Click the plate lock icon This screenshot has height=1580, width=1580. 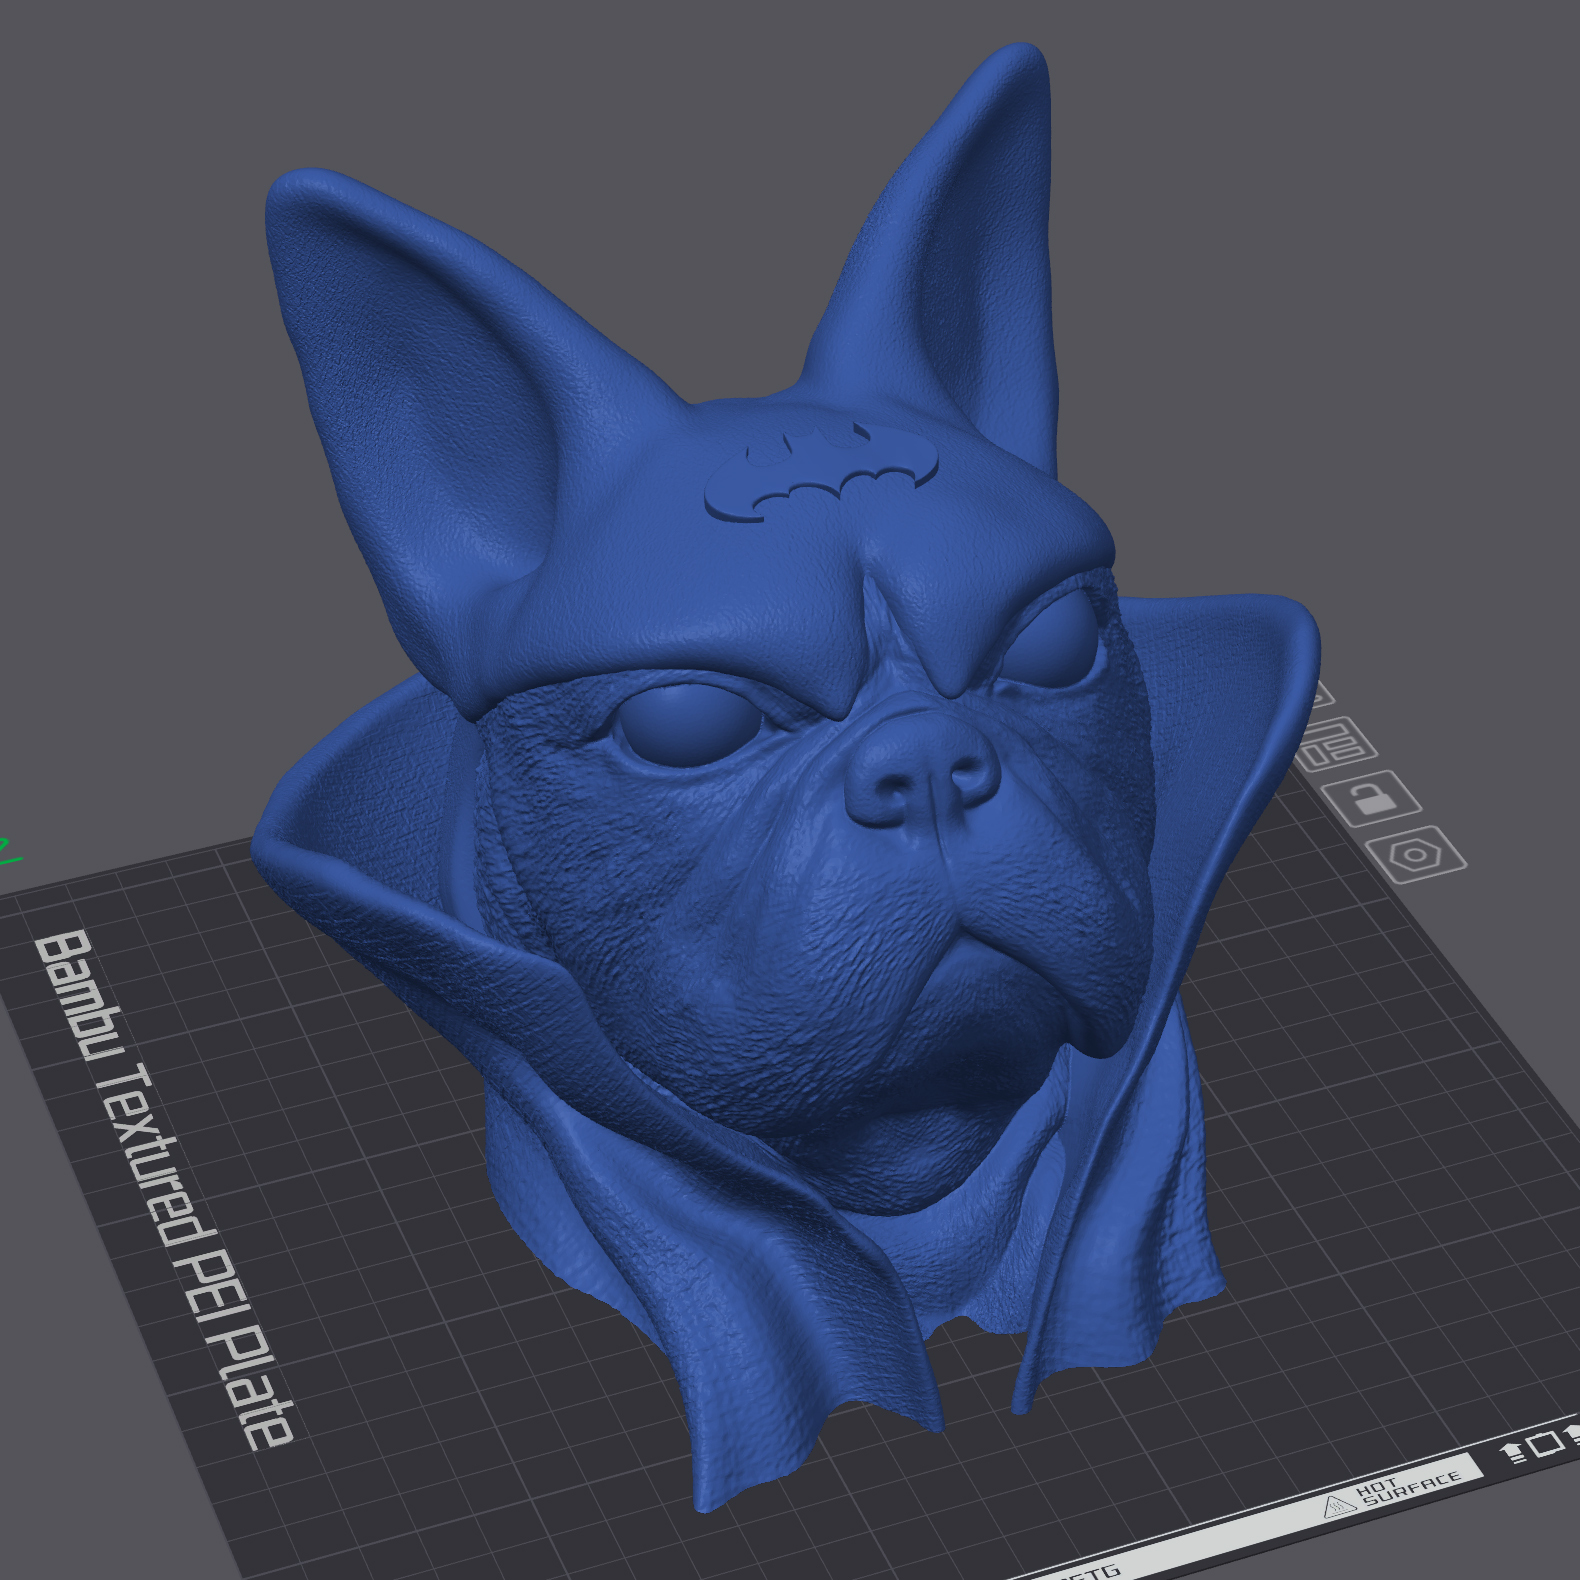(1370, 797)
